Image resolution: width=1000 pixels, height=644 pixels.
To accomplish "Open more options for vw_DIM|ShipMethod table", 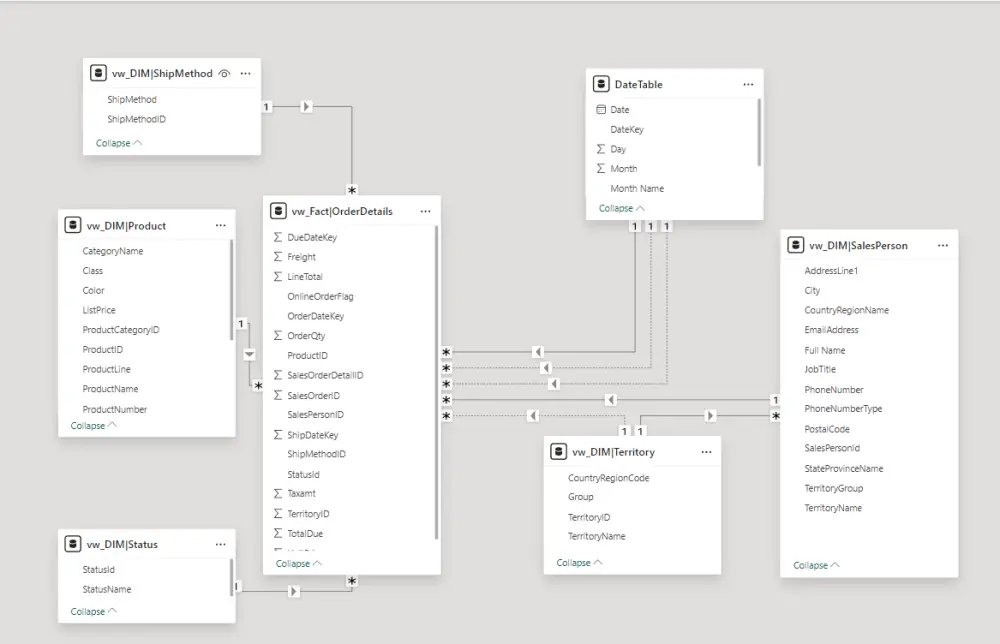I will 245,73.
